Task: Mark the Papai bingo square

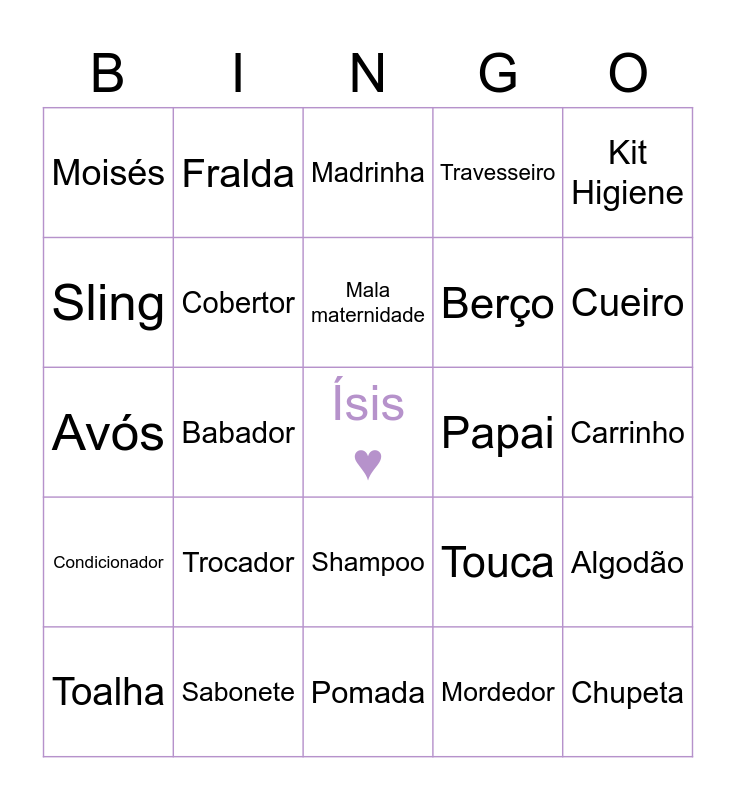Action: 498,433
